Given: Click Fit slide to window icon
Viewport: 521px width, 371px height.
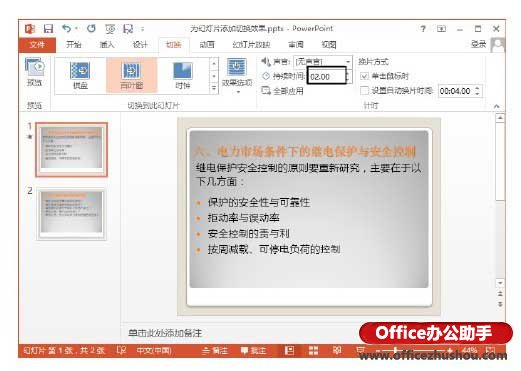Looking at the screenshot, I should pyautogui.click(x=490, y=351).
